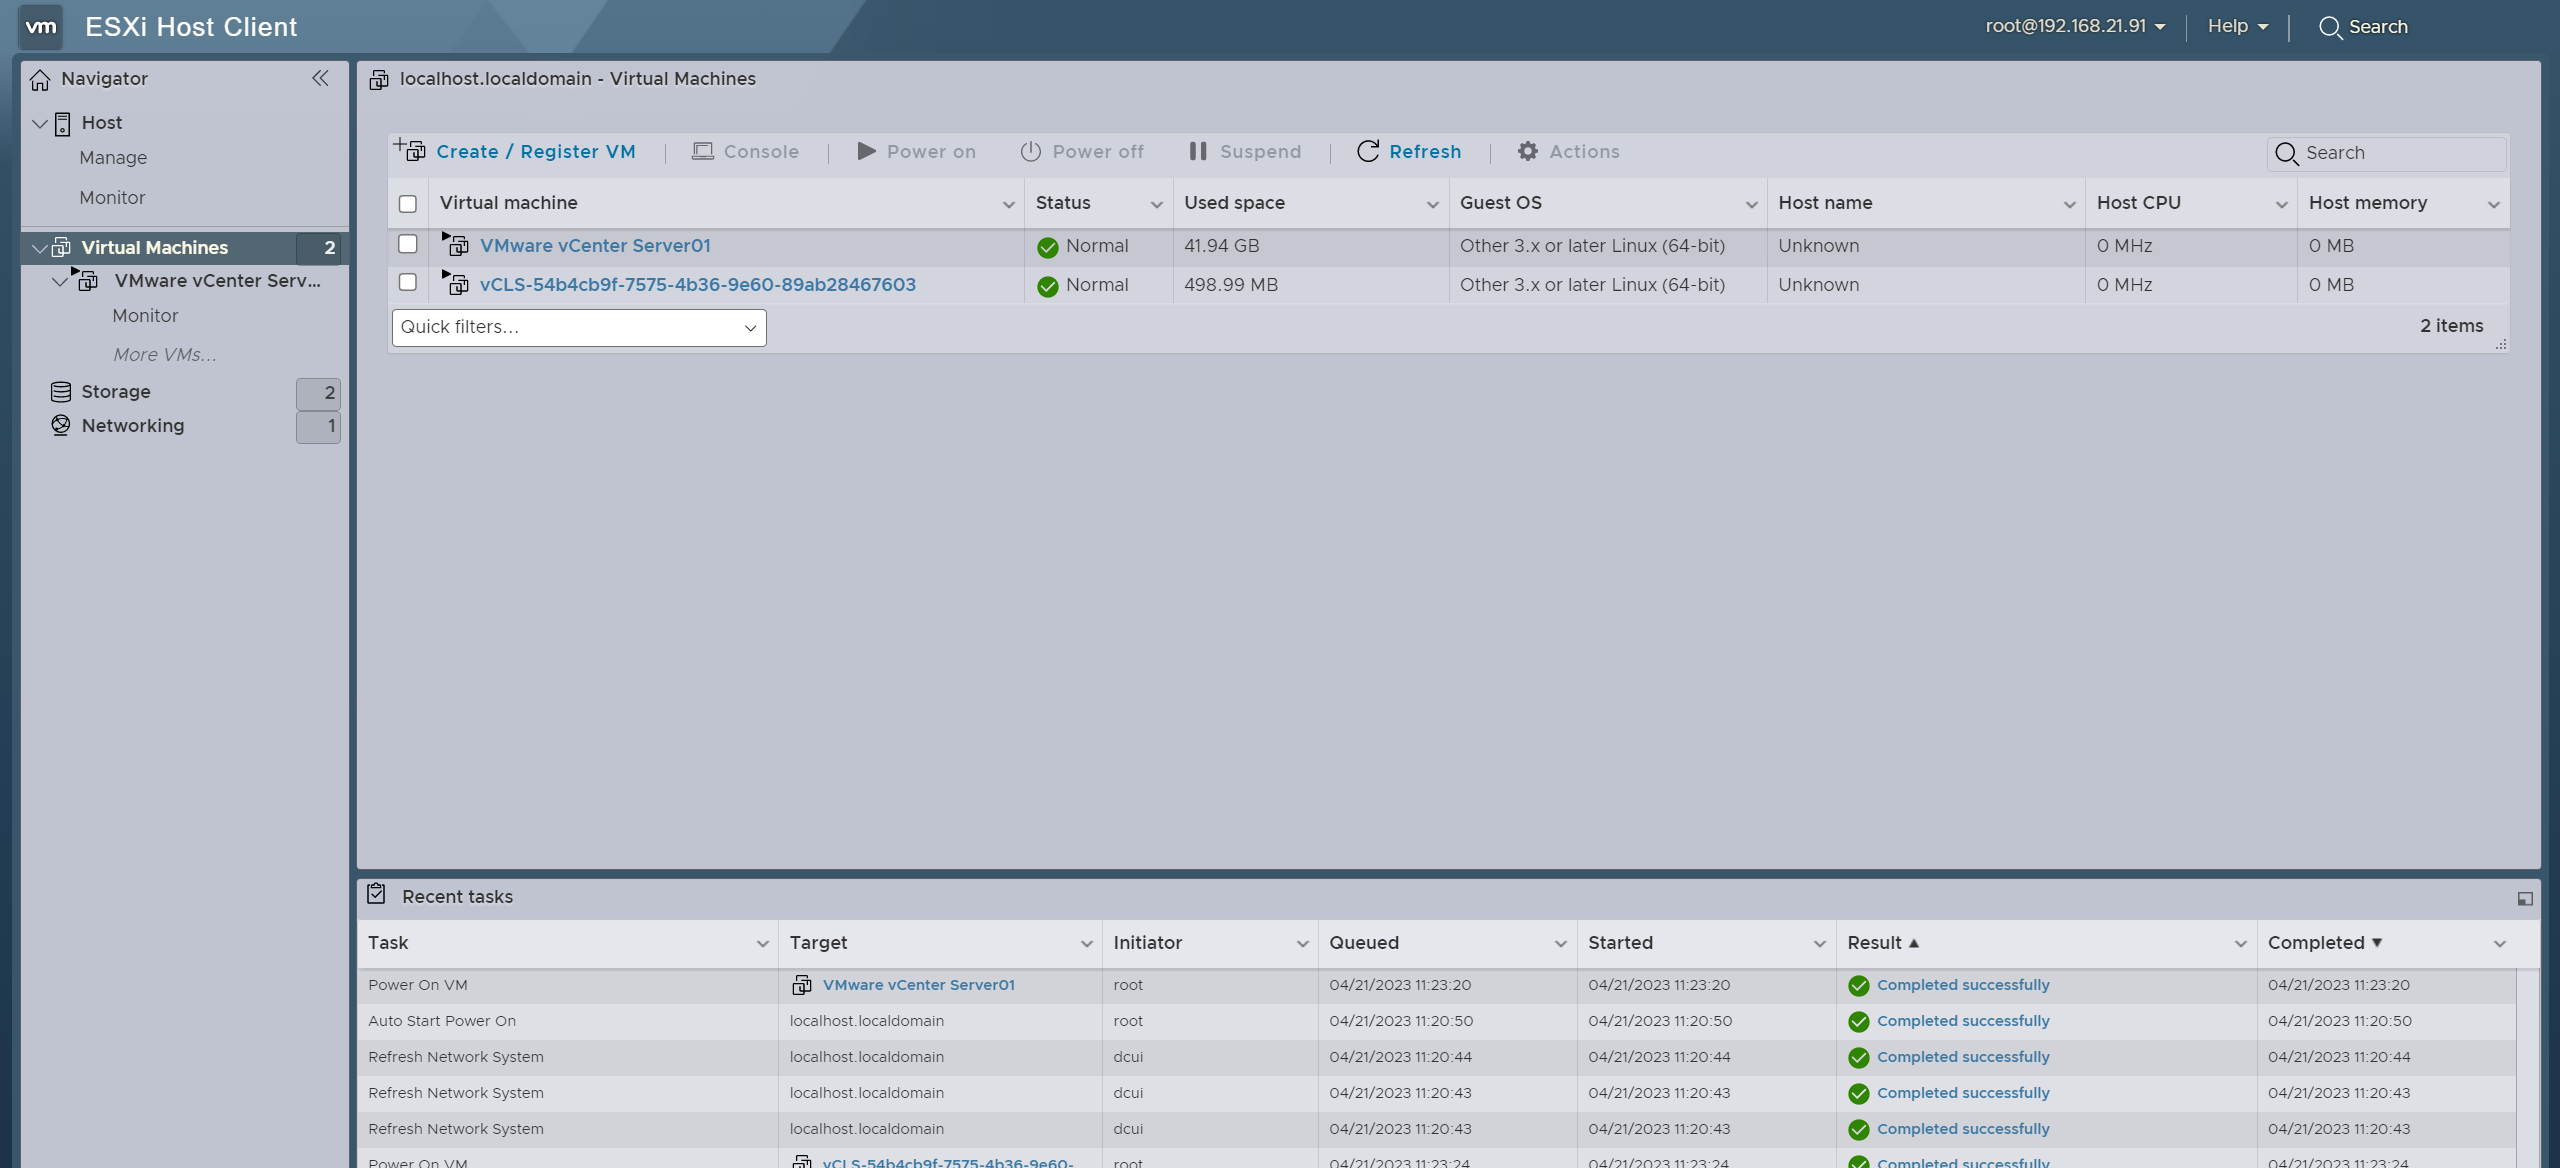Viewport: 2560px width, 1168px height.
Task: Click the VM list Search input field
Action: (2387, 153)
